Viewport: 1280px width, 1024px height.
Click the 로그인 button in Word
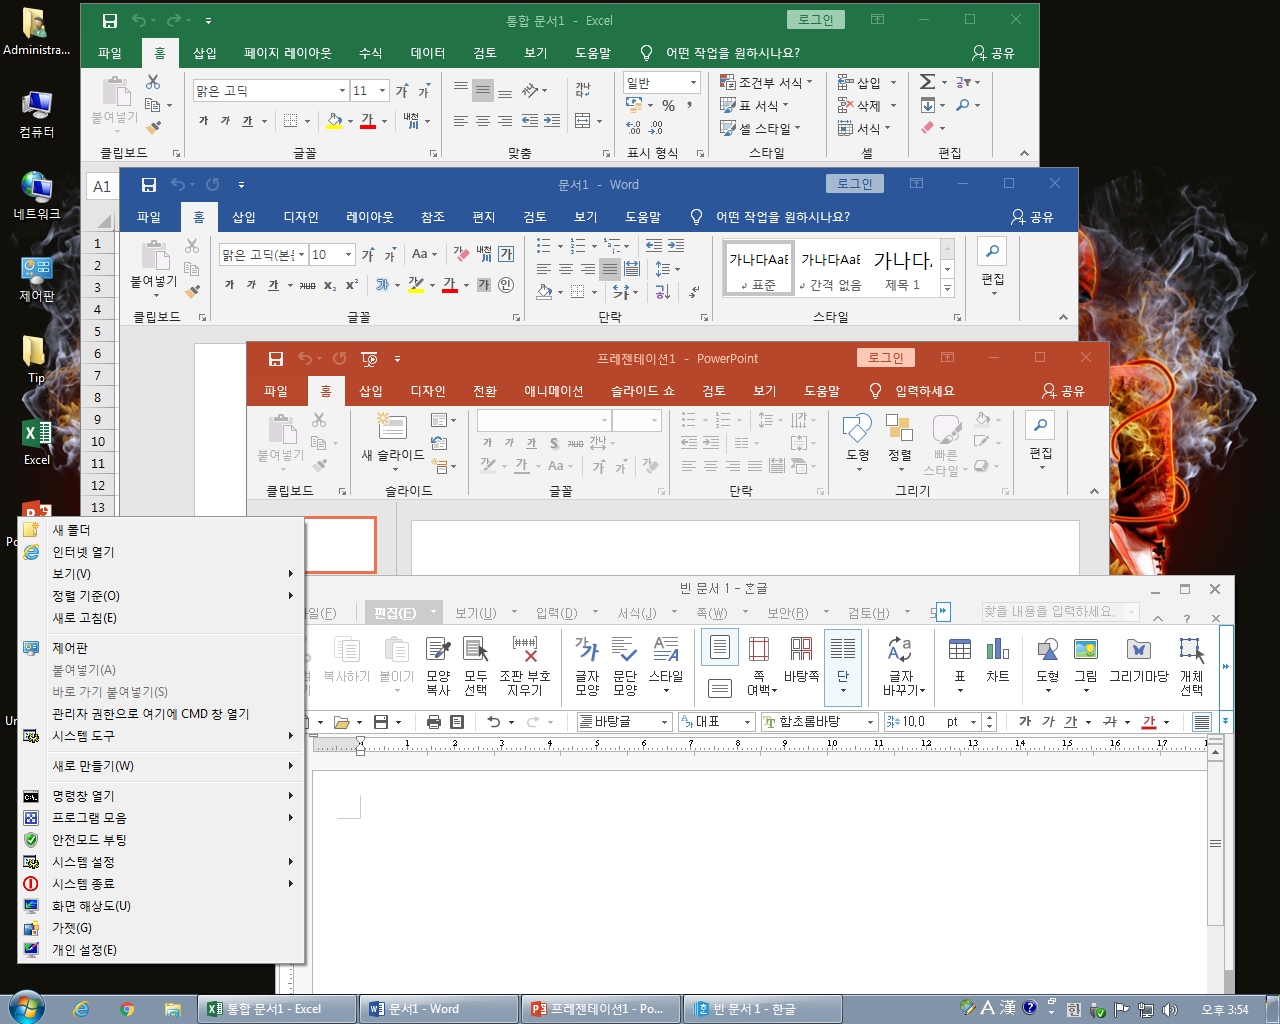[855, 184]
